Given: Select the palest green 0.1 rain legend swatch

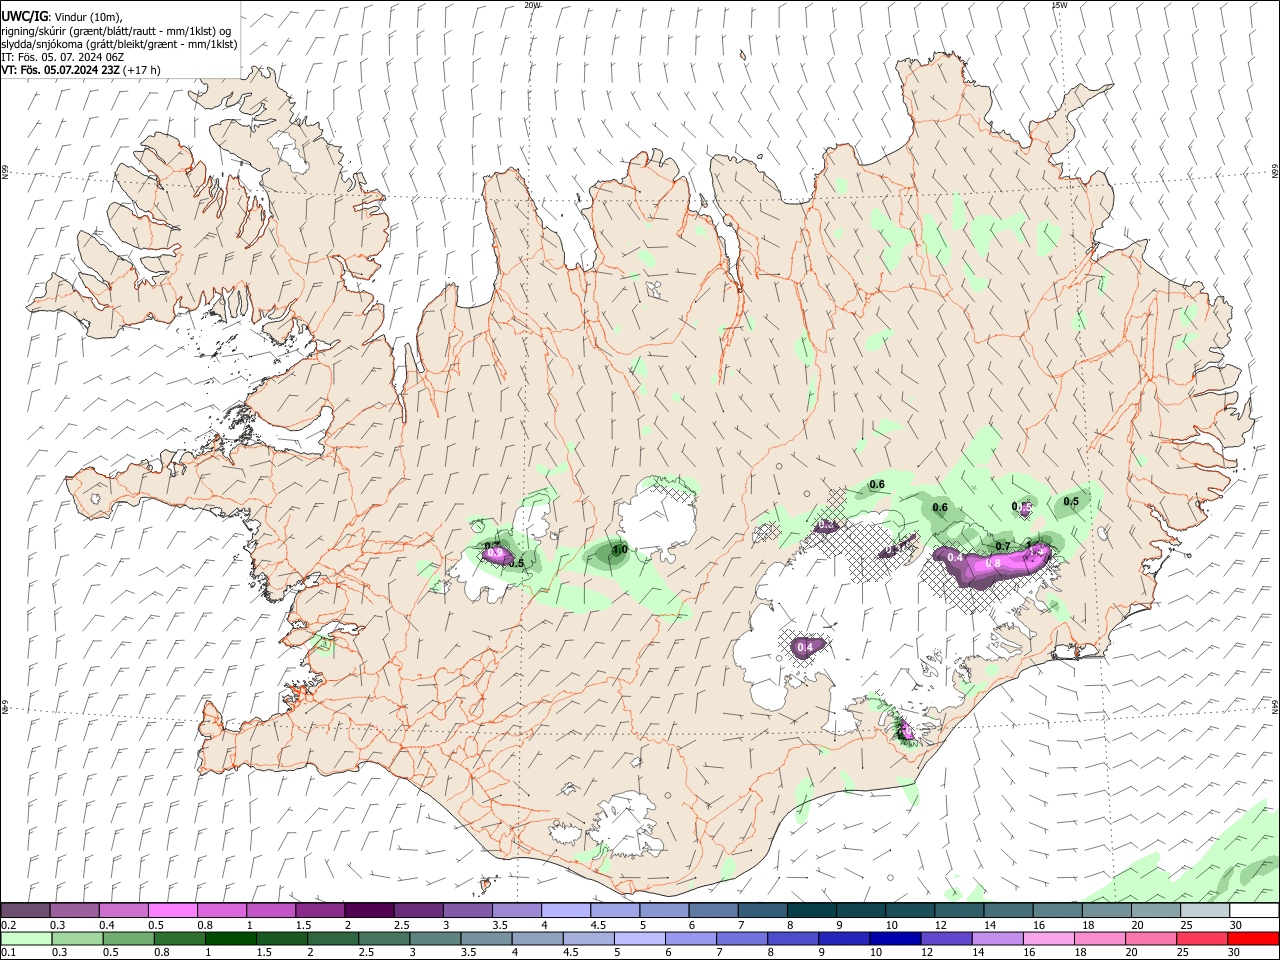Looking at the screenshot, I should tap(26, 938).
